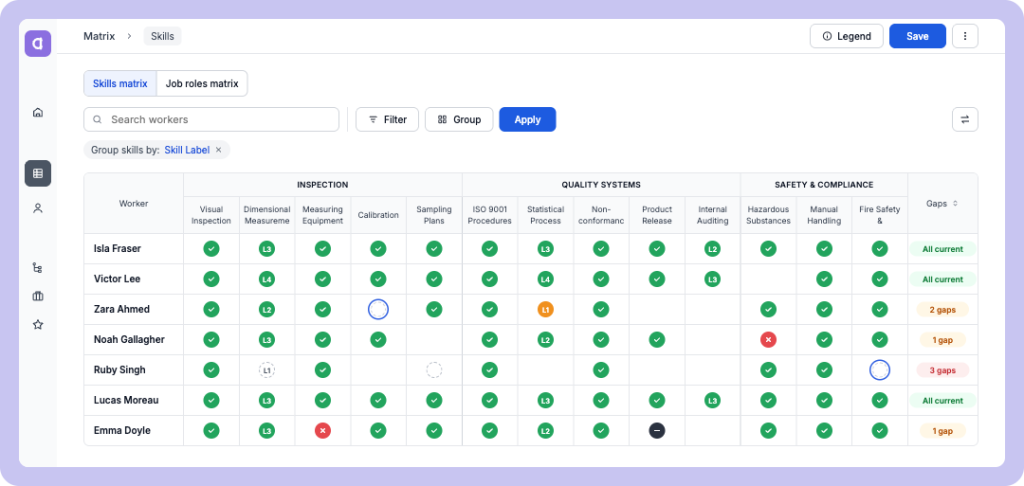Open the three-dot more options menu
Image resolution: width=1024 pixels, height=486 pixels.
tap(965, 37)
